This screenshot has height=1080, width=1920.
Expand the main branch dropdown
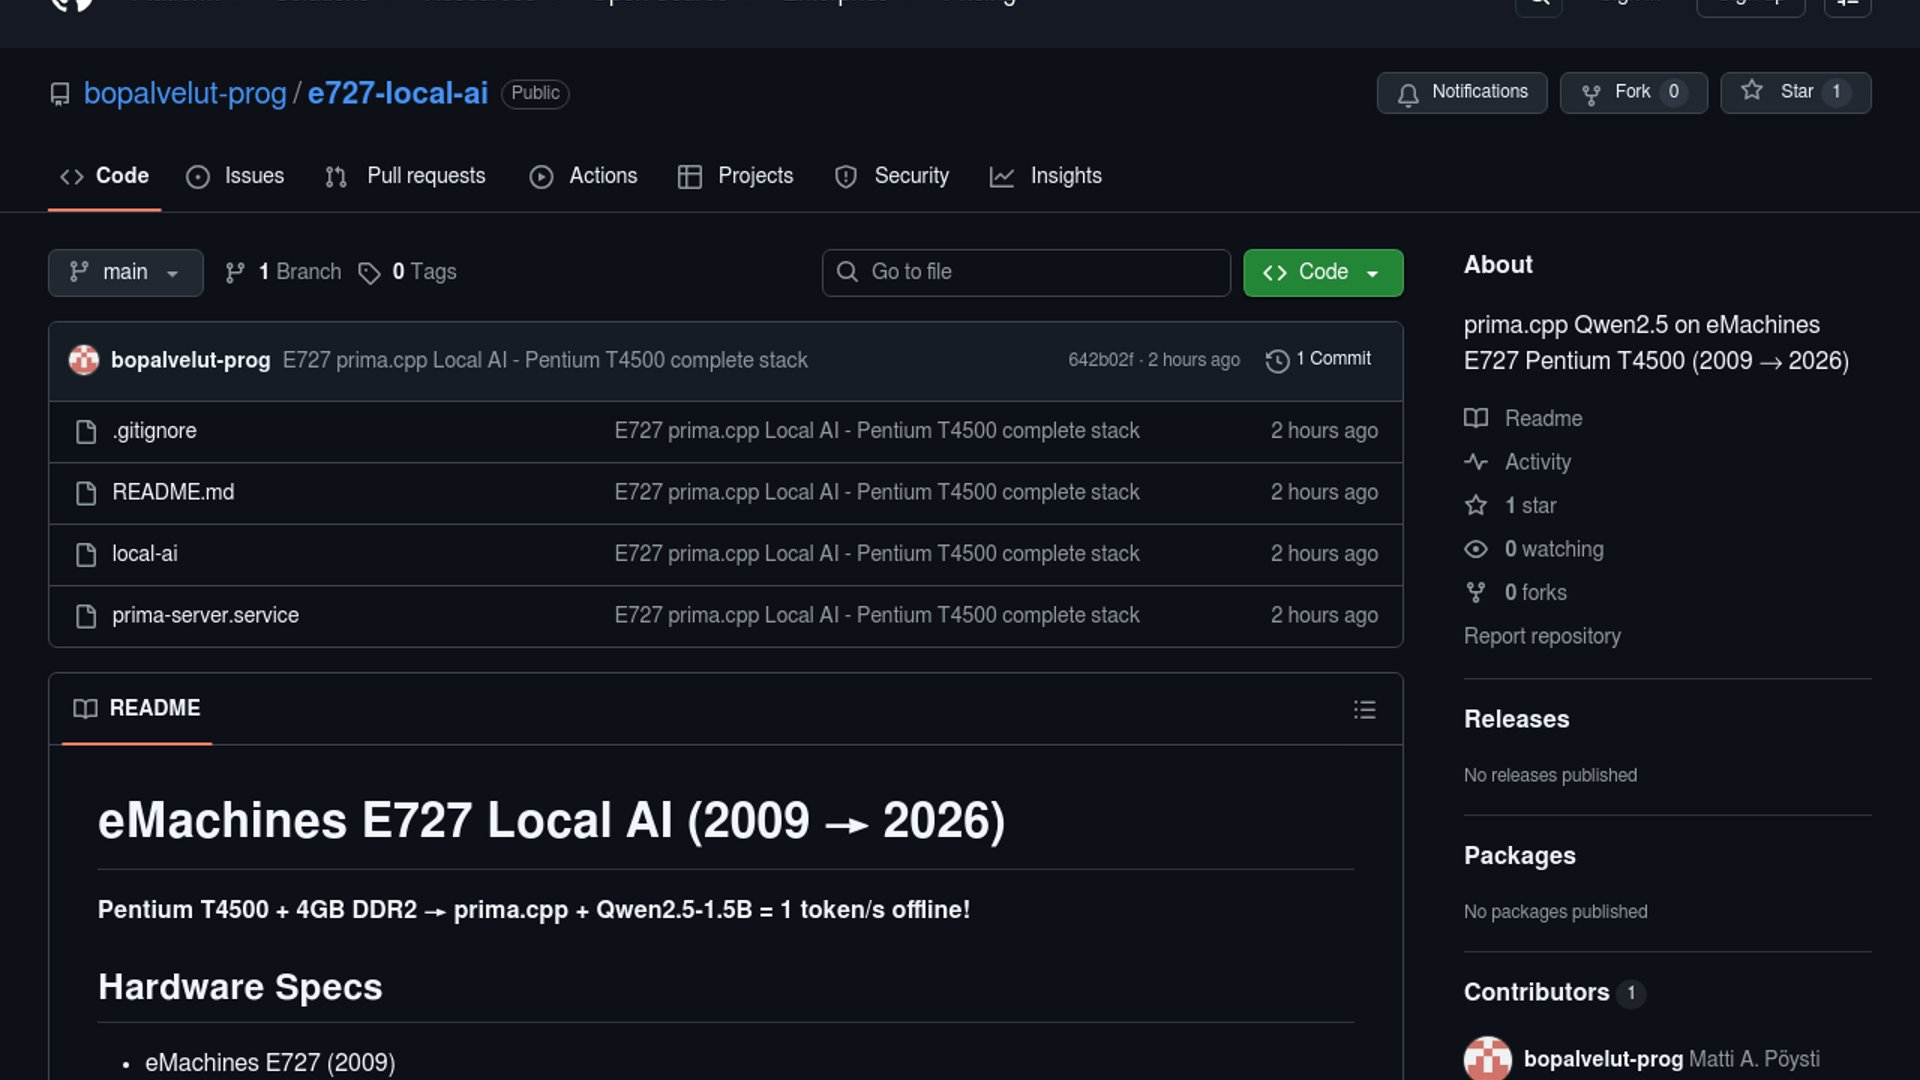[125, 273]
